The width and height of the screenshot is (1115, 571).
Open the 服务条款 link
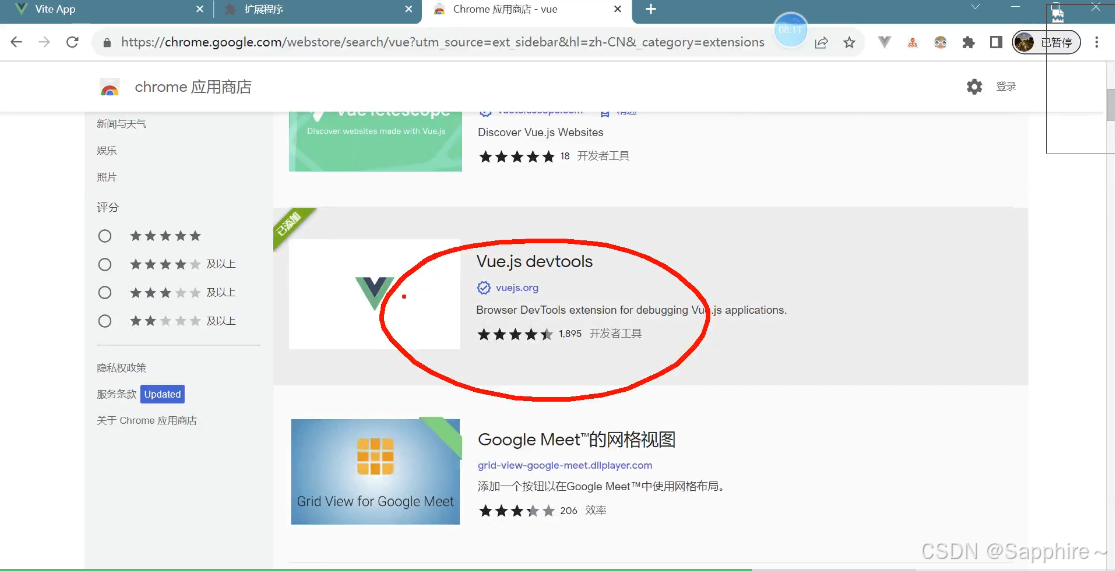pos(117,394)
